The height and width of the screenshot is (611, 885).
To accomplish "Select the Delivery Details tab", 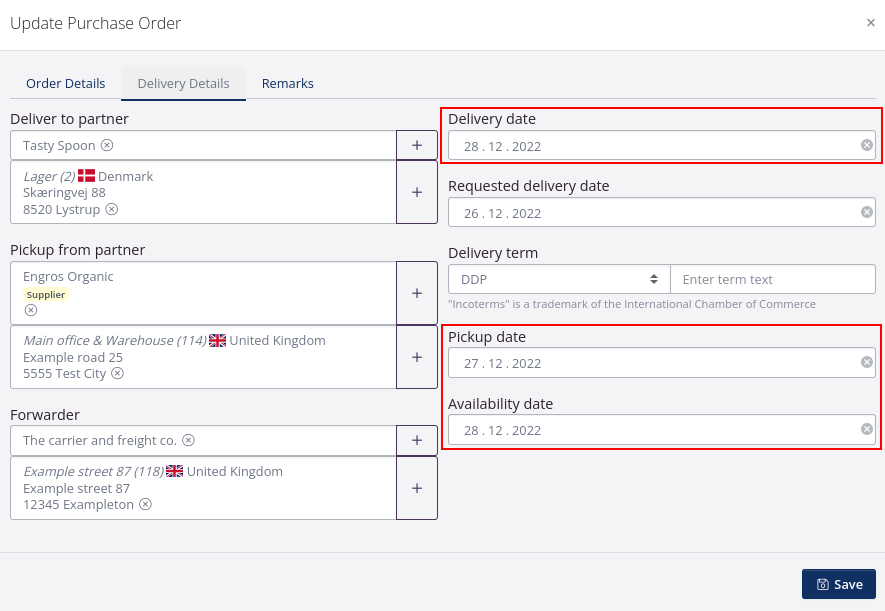I will (183, 84).
